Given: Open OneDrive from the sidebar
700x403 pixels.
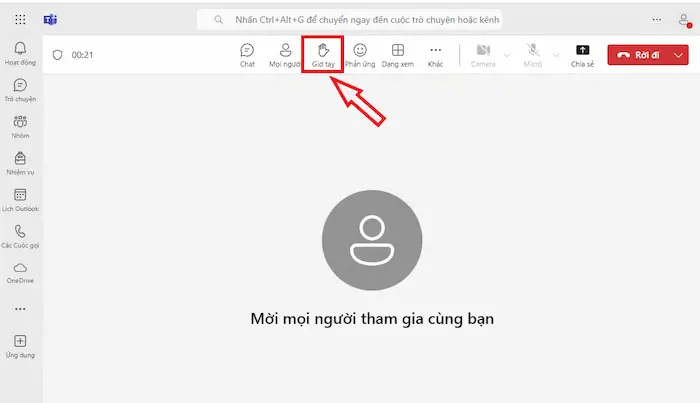Looking at the screenshot, I should [x=20, y=272].
